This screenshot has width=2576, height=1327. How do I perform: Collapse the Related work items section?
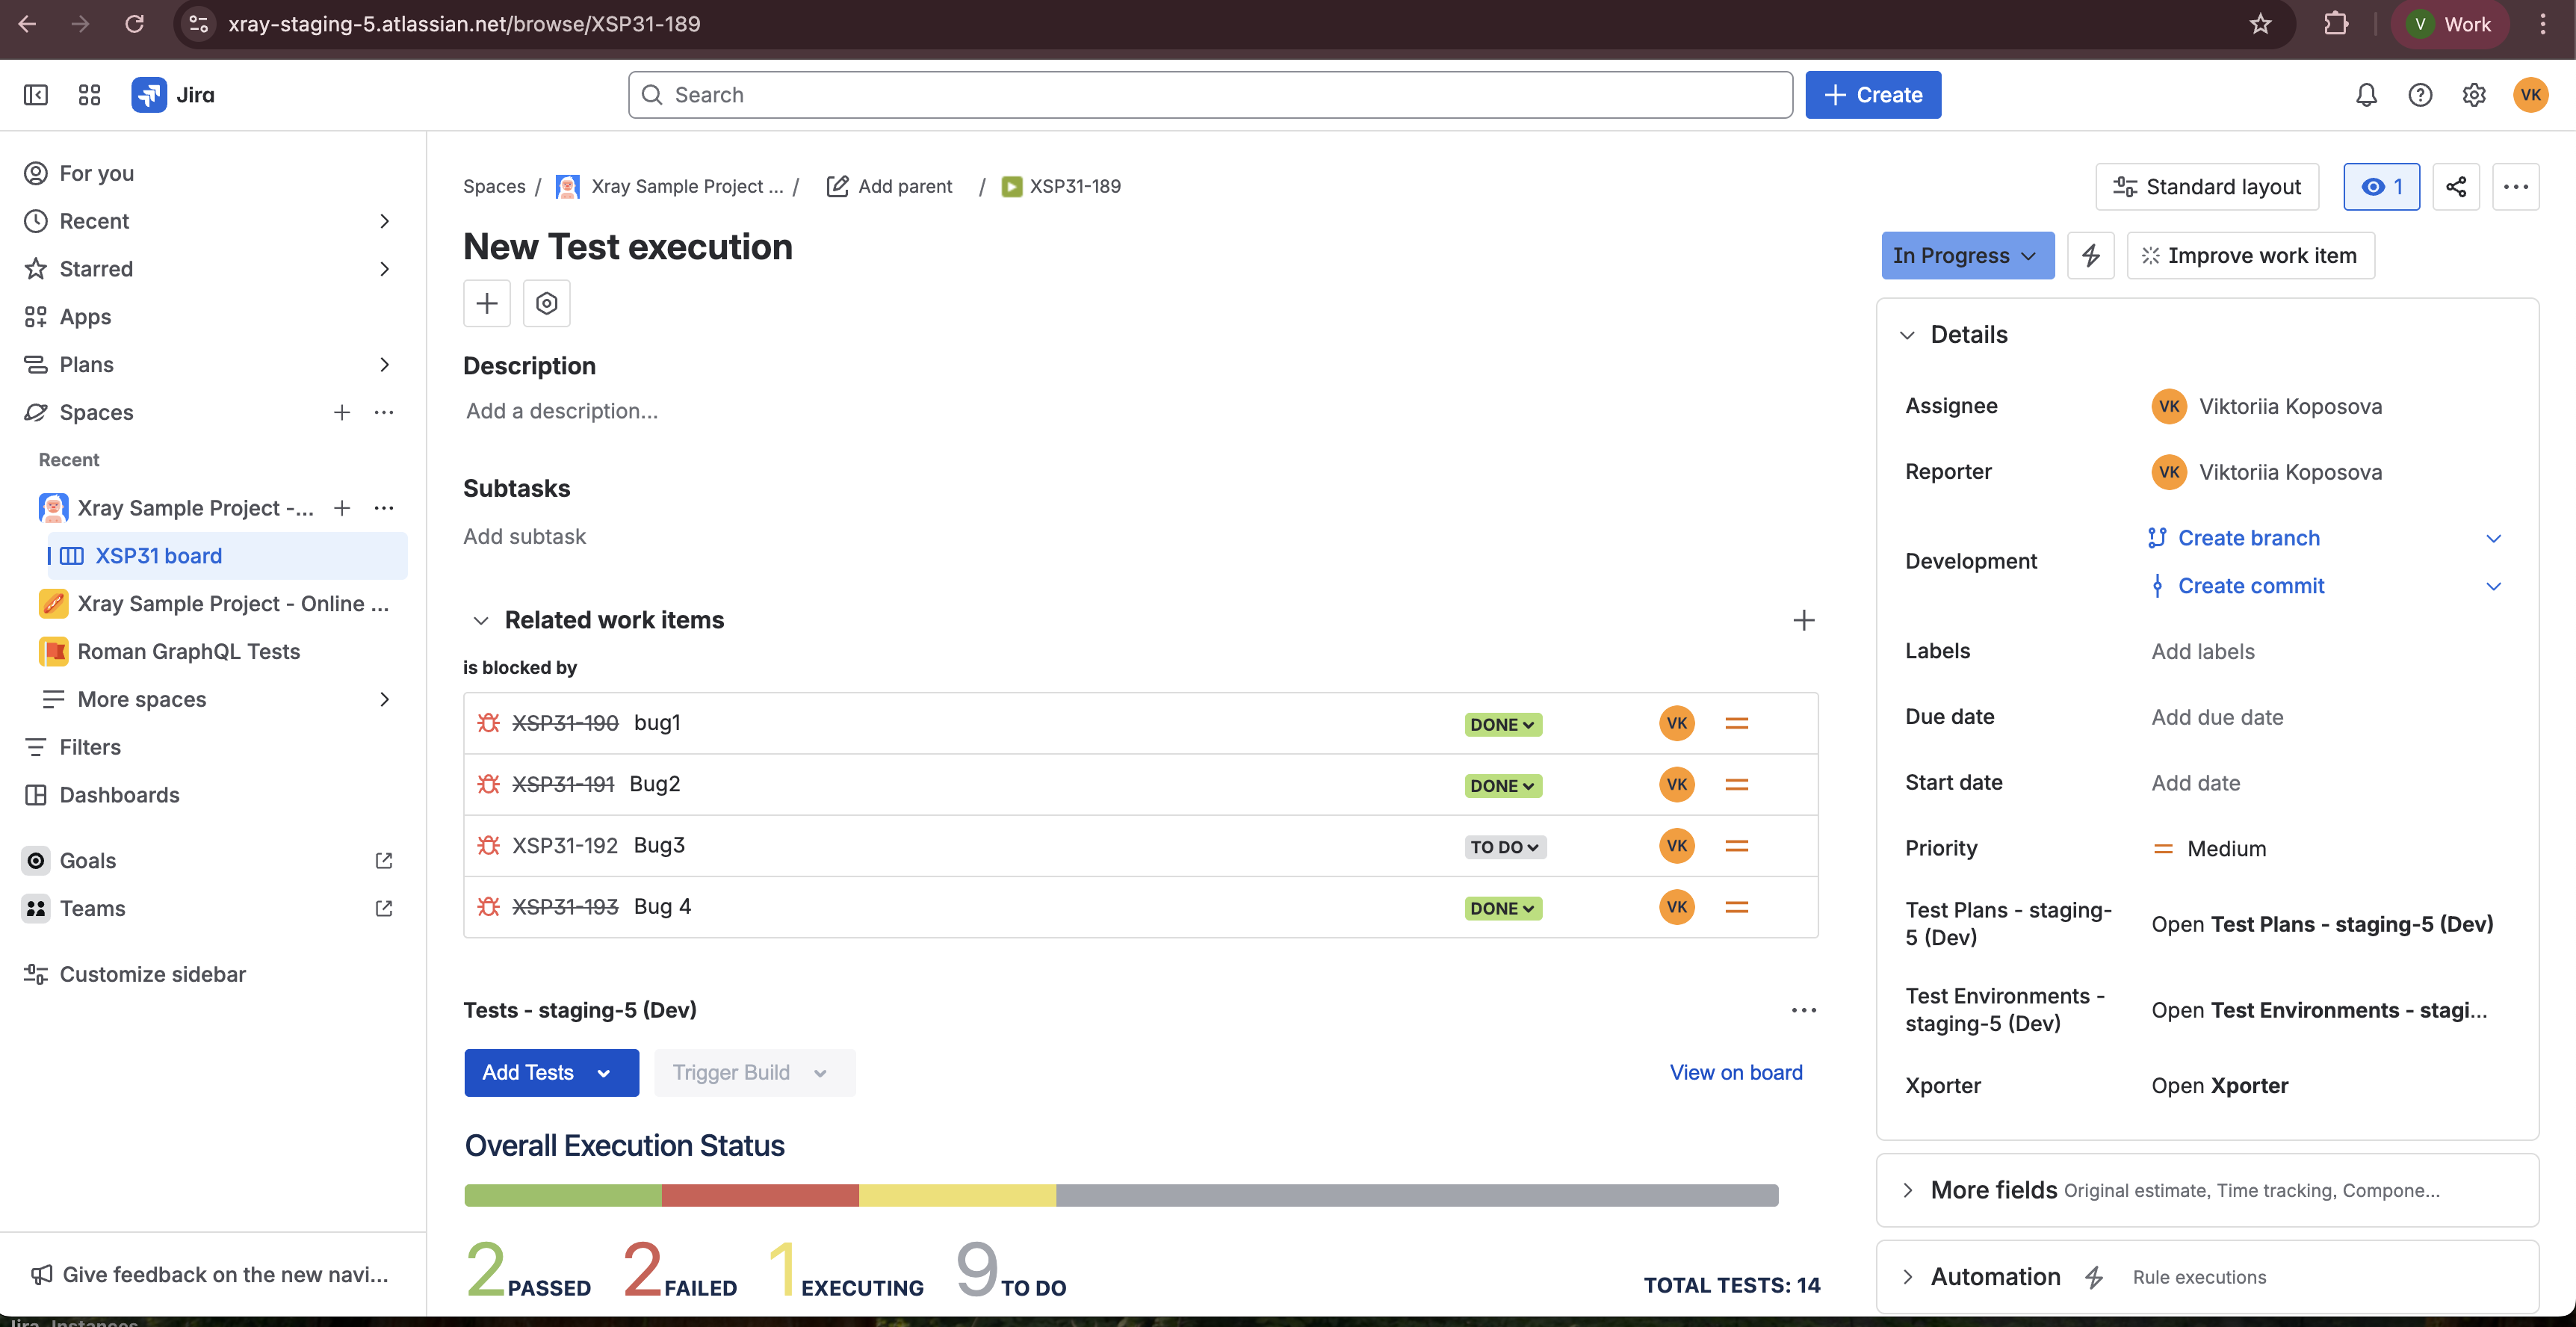pyautogui.click(x=481, y=621)
